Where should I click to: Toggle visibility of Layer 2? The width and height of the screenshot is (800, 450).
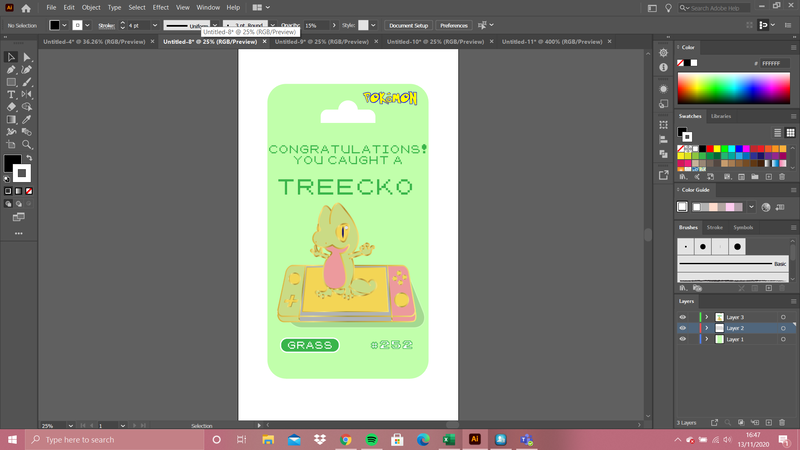click(x=683, y=328)
